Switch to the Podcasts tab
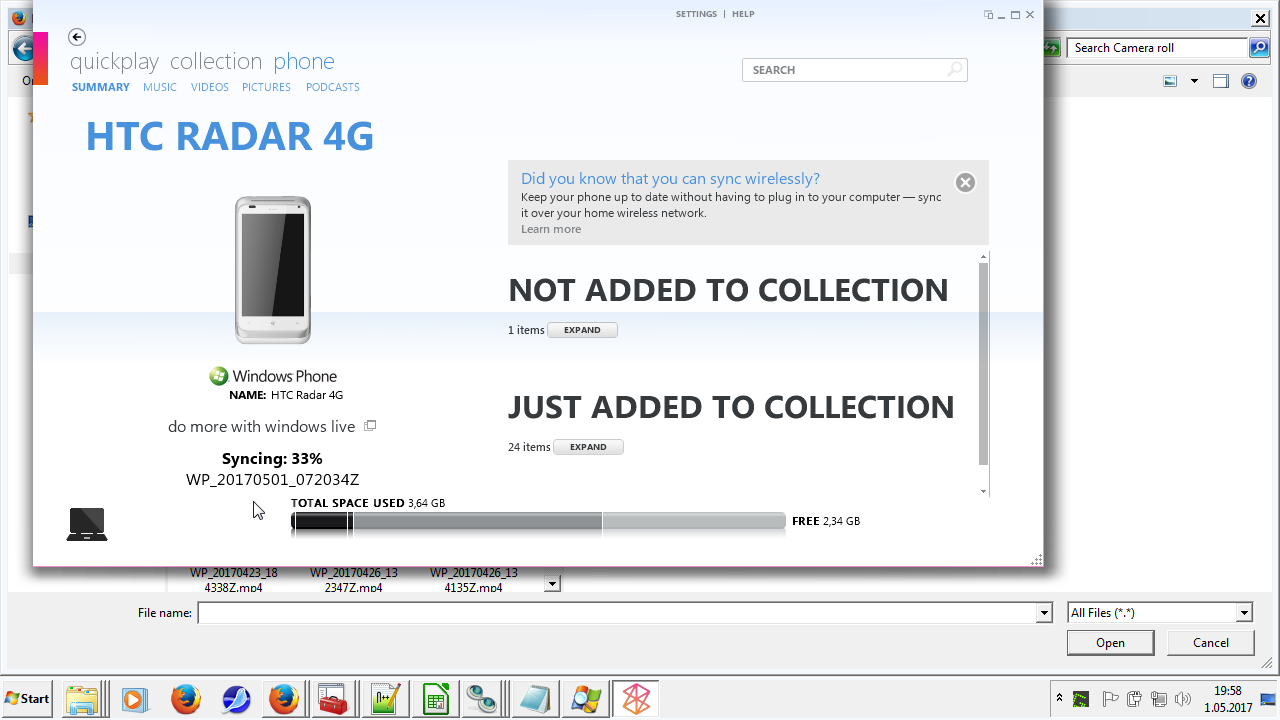Image resolution: width=1280 pixels, height=720 pixels. pos(333,87)
